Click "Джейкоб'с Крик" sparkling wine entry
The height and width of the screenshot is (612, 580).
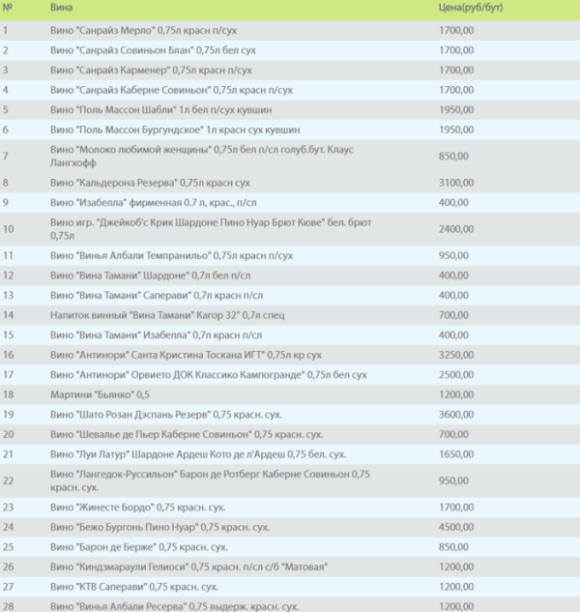point(211,229)
